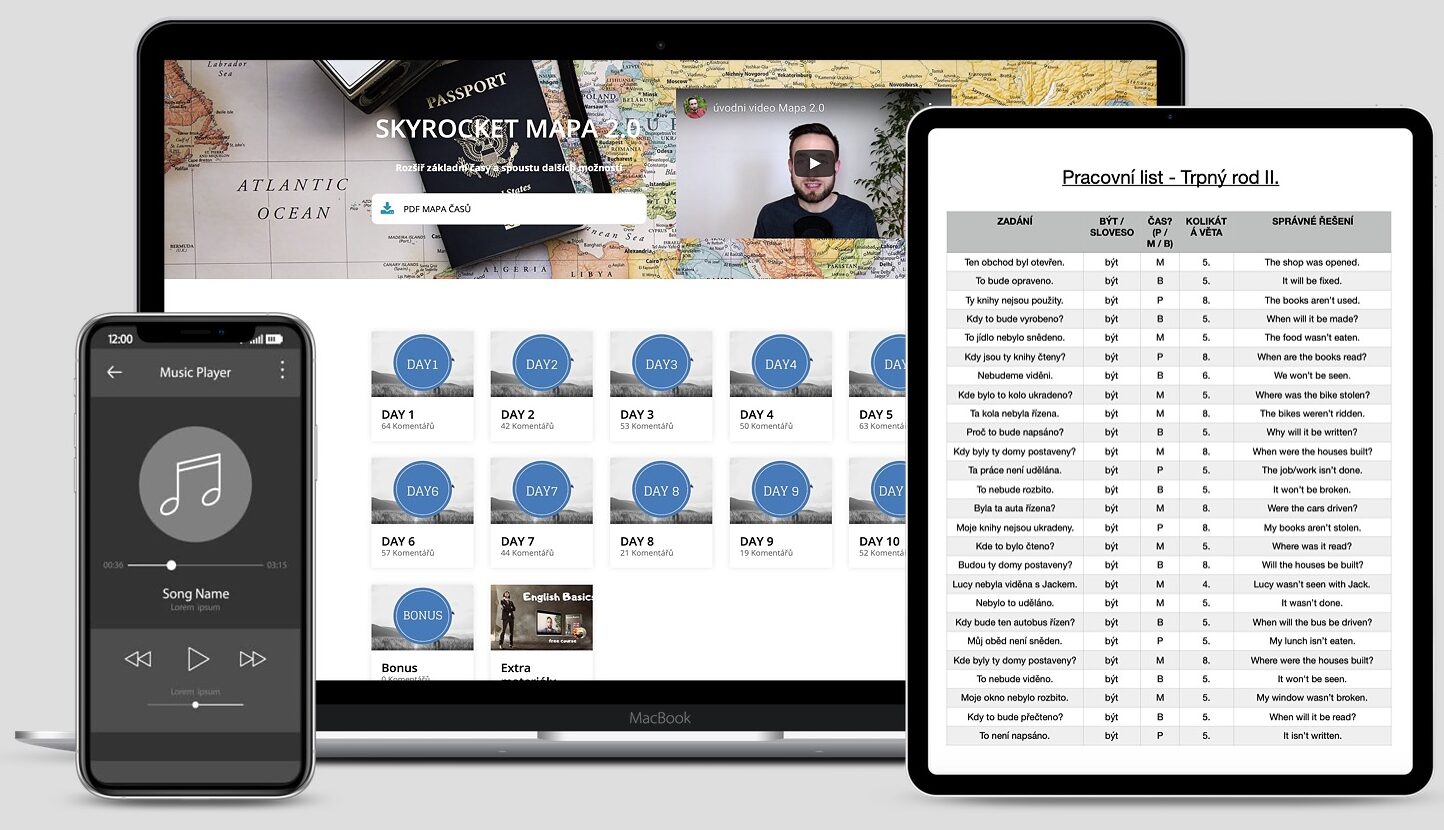Viewport: 1444px width, 830px height.
Task: Select the cell 'My lunch isn't eaten.'
Action: point(1312,641)
